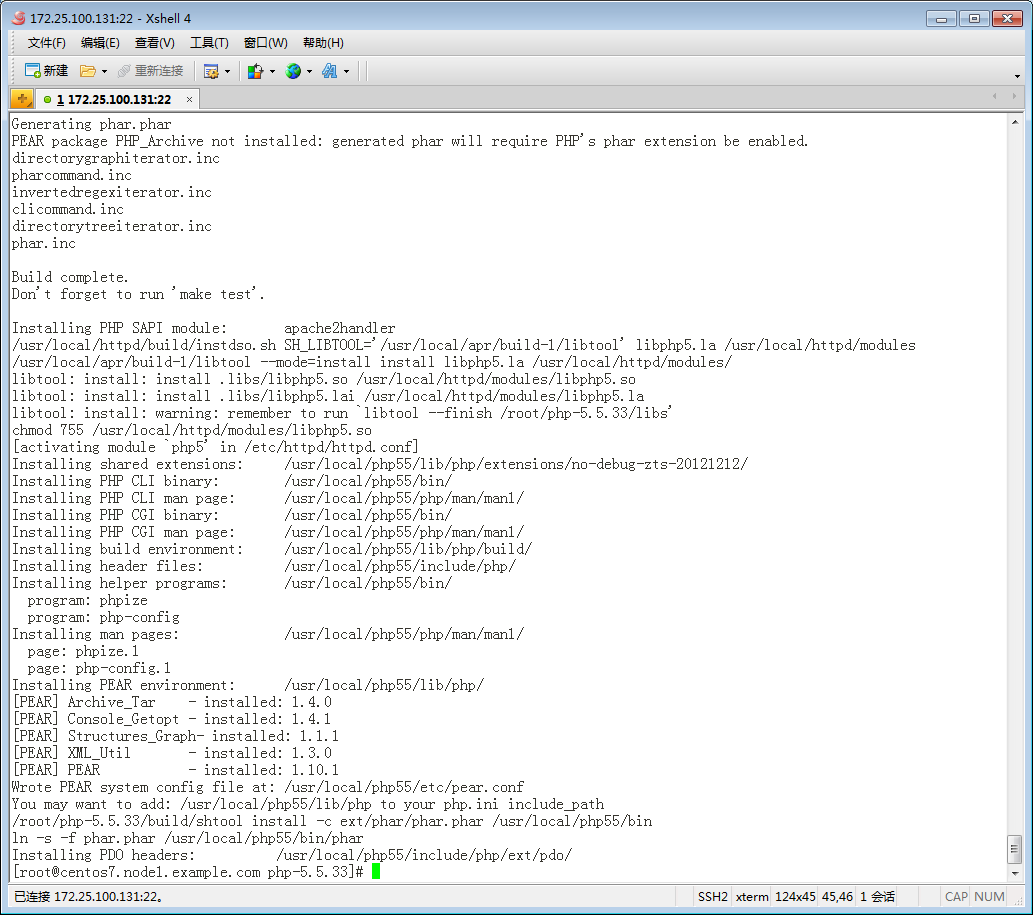Click the tab strip right scroll arrow
Viewport: 1033px width, 915px height.
(1014, 97)
